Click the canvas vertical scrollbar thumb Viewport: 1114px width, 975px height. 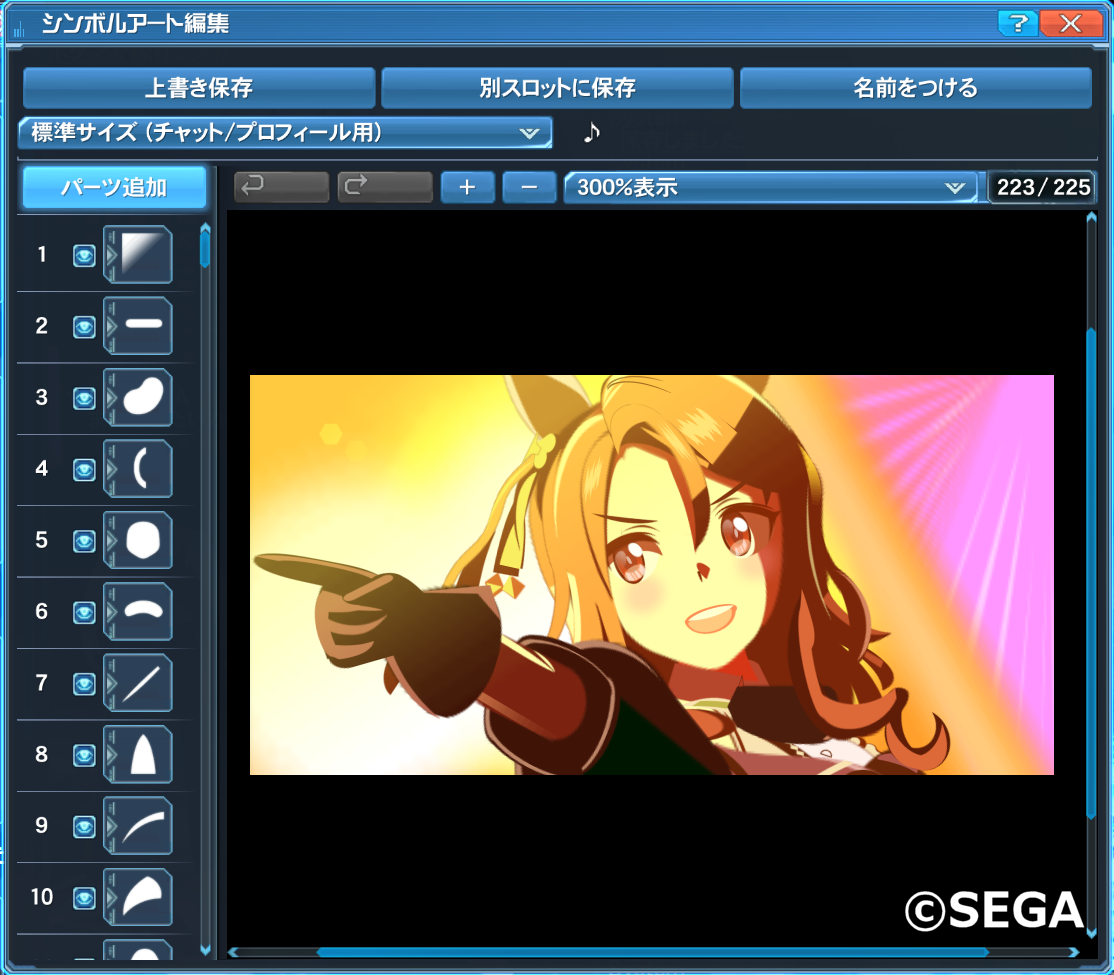tap(1091, 574)
